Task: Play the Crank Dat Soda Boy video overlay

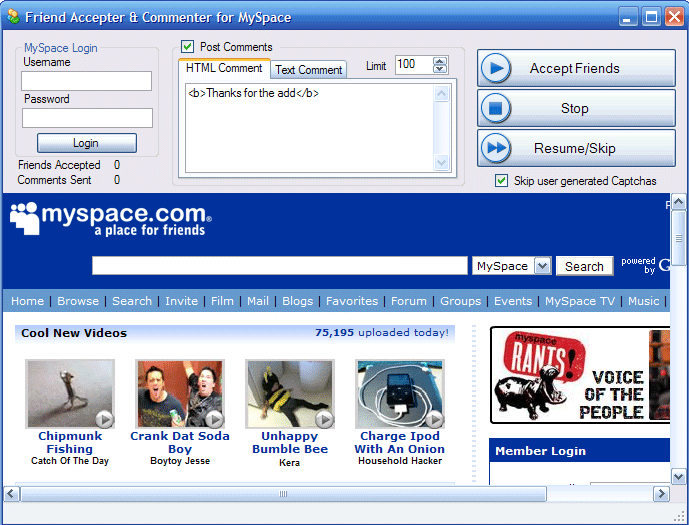Action: 215,420
